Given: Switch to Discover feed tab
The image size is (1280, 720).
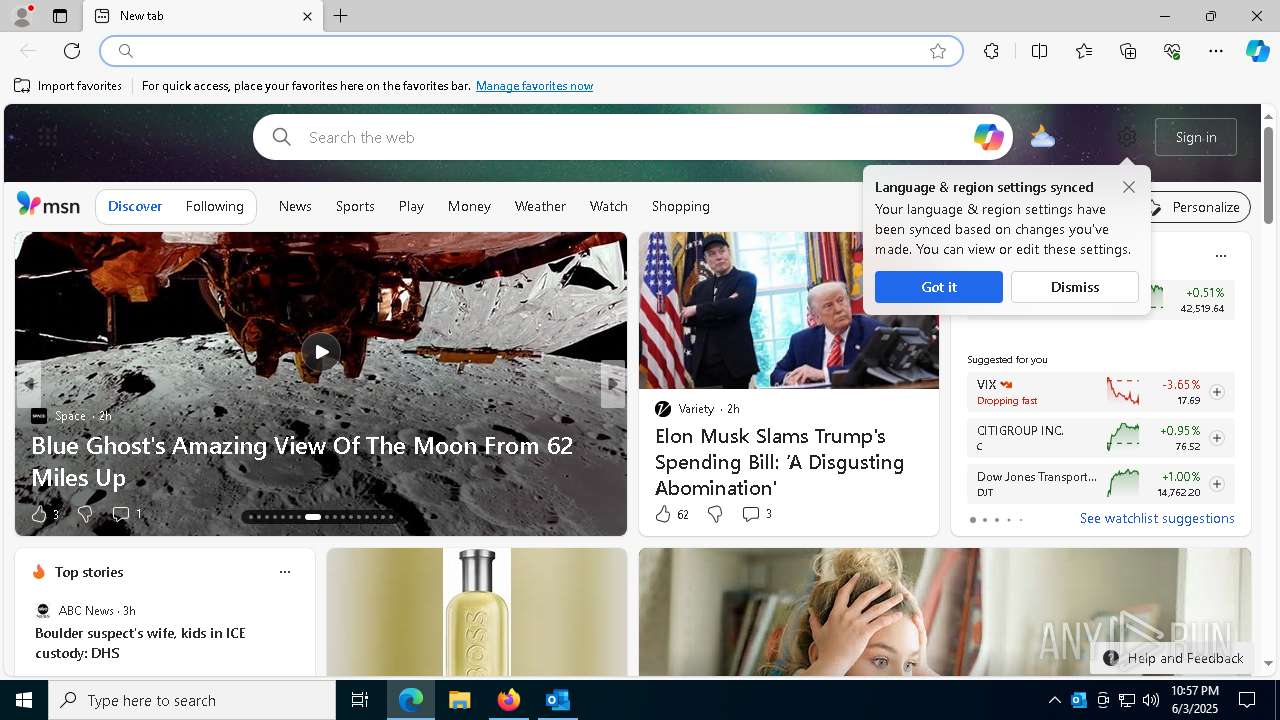Looking at the screenshot, I should pos(135,206).
